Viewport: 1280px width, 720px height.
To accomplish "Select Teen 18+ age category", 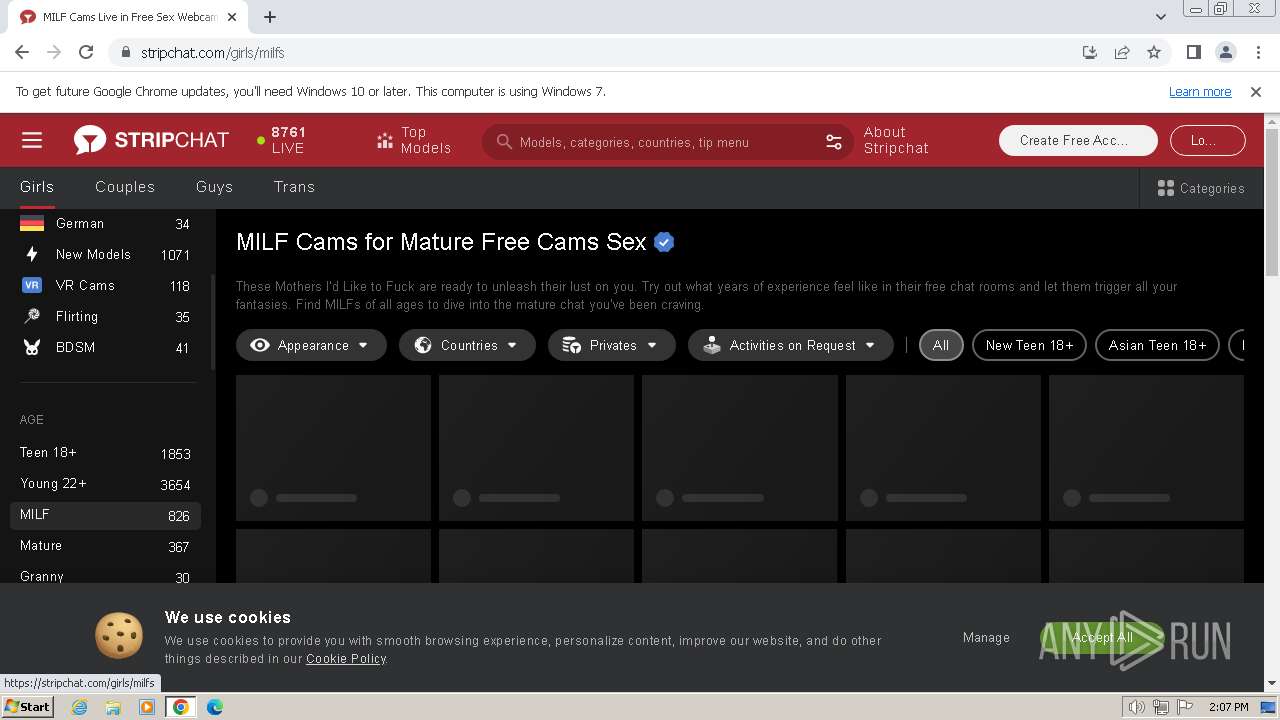I will pyautogui.click(x=105, y=453).
